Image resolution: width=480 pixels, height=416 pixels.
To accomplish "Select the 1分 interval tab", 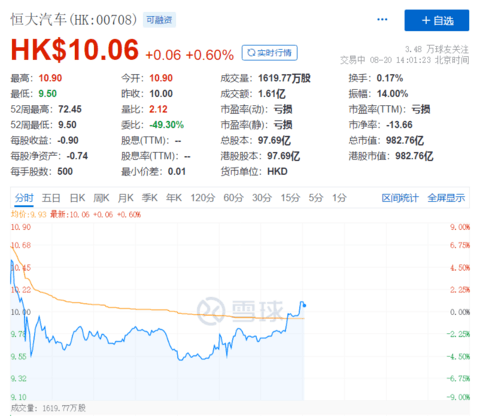I will (x=339, y=198).
